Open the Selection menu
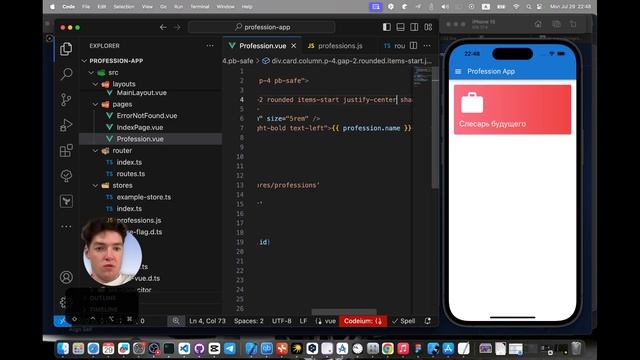The image size is (640, 360). [x=124, y=7]
